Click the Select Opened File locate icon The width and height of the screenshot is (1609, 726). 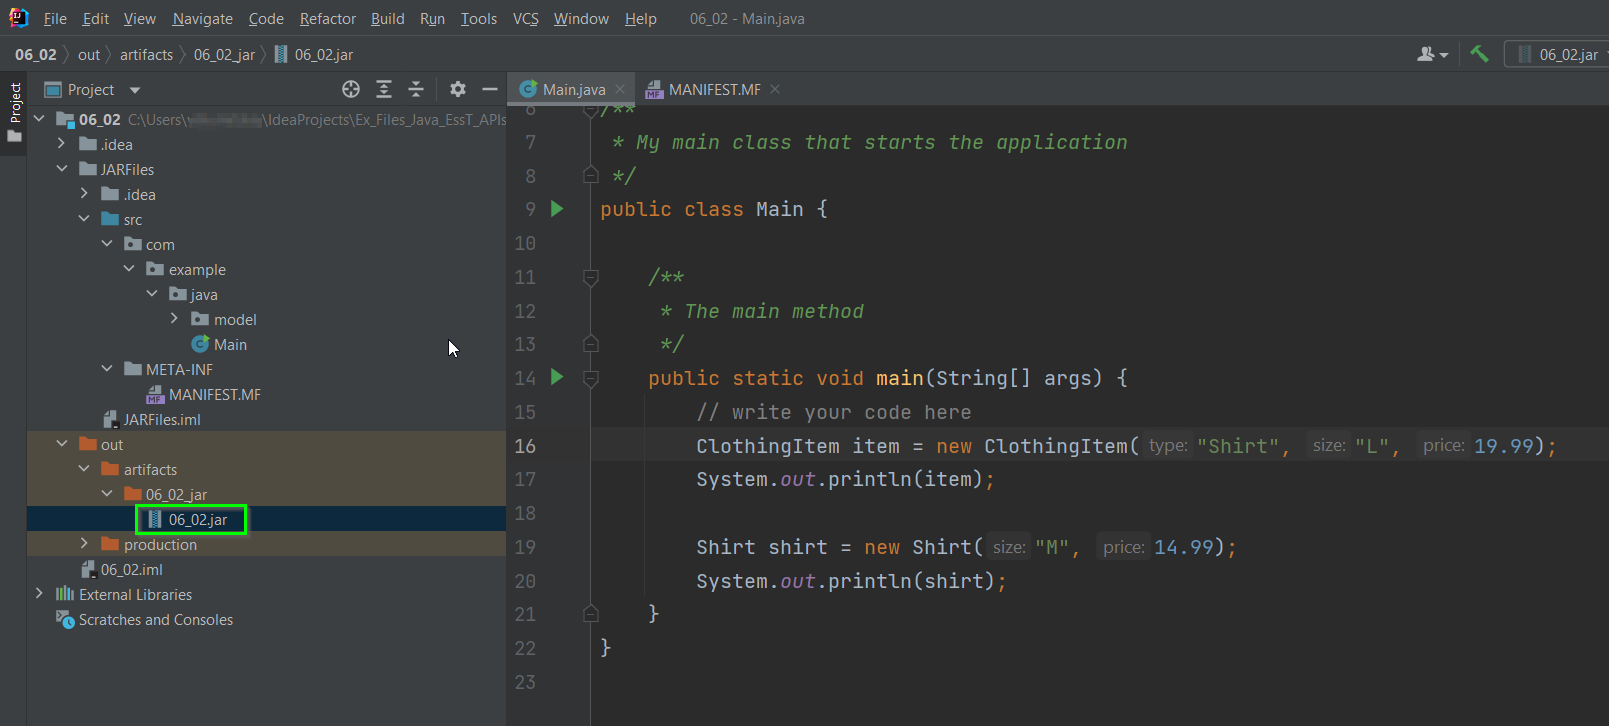tap(351, 89)
